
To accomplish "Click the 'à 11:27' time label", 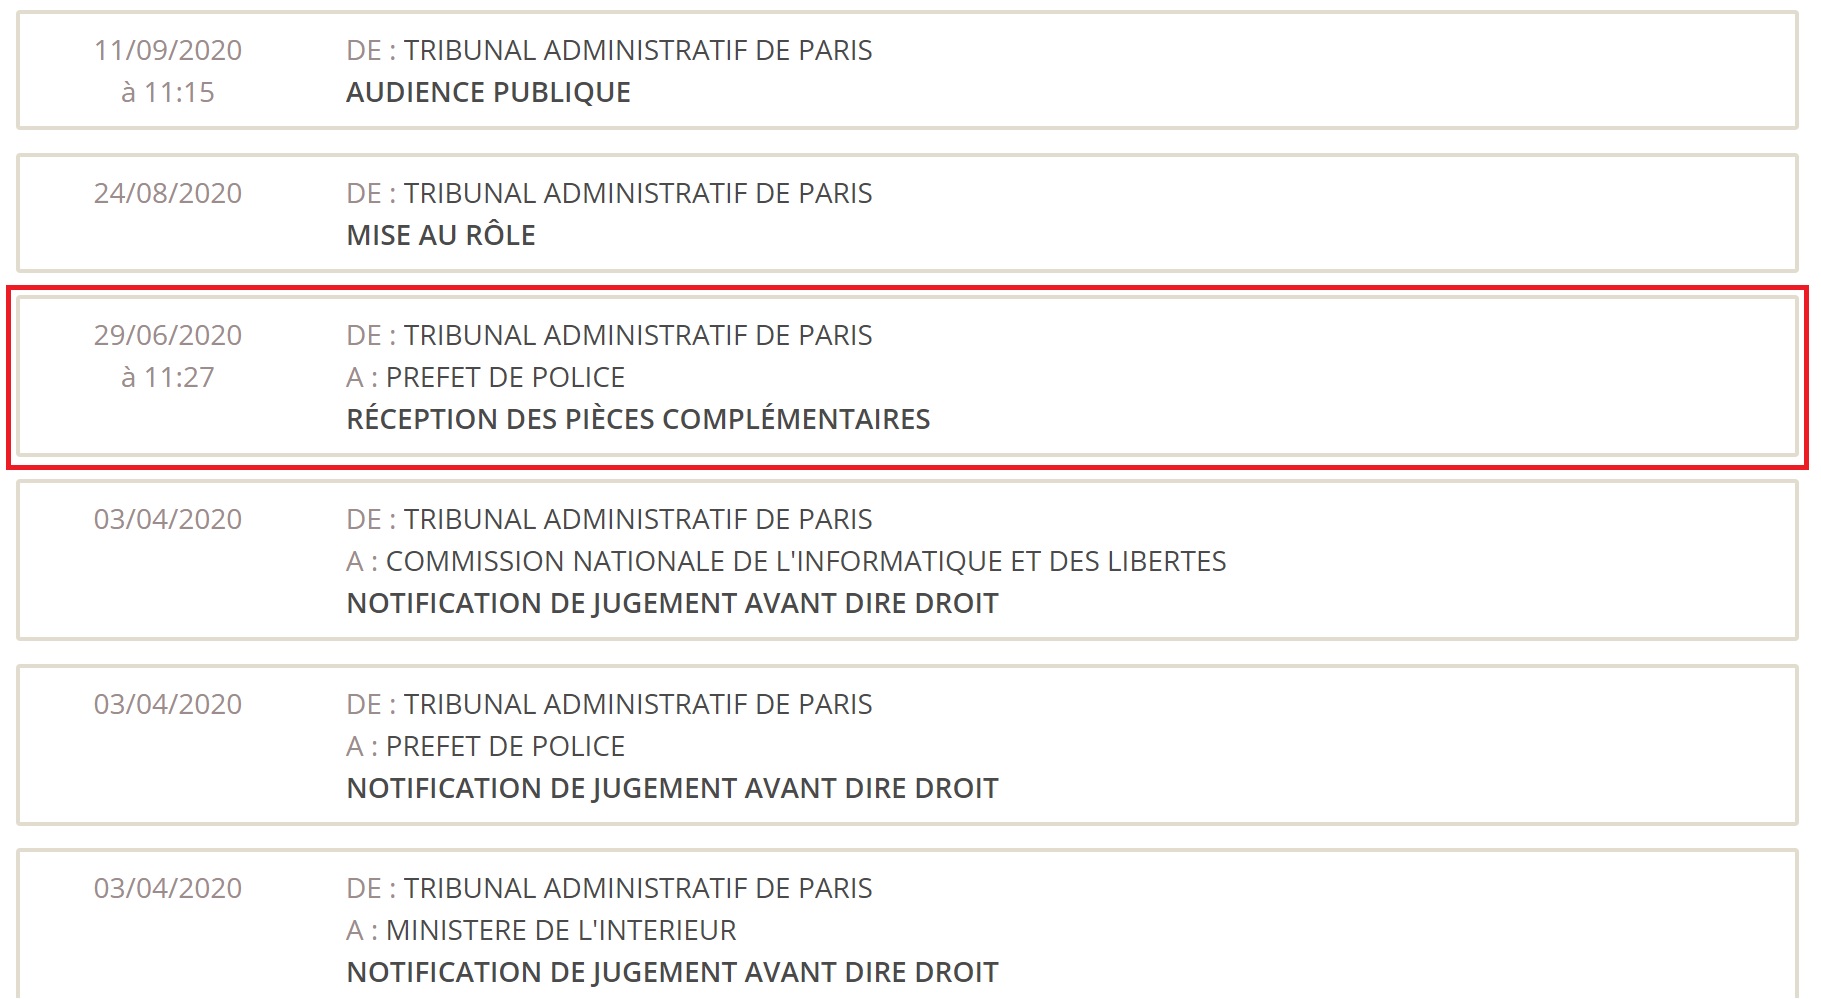I will click(x=168, y=377).
